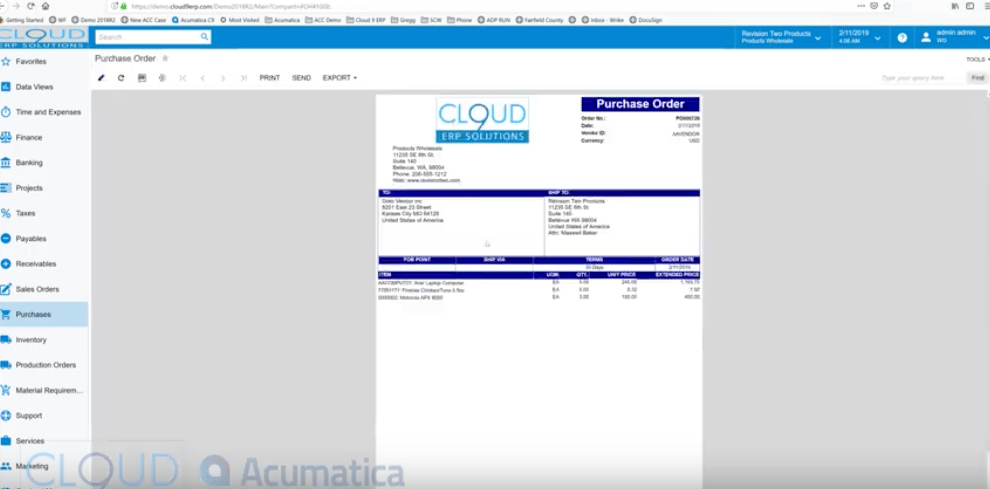Go to next report page

(x=223, y=78)
